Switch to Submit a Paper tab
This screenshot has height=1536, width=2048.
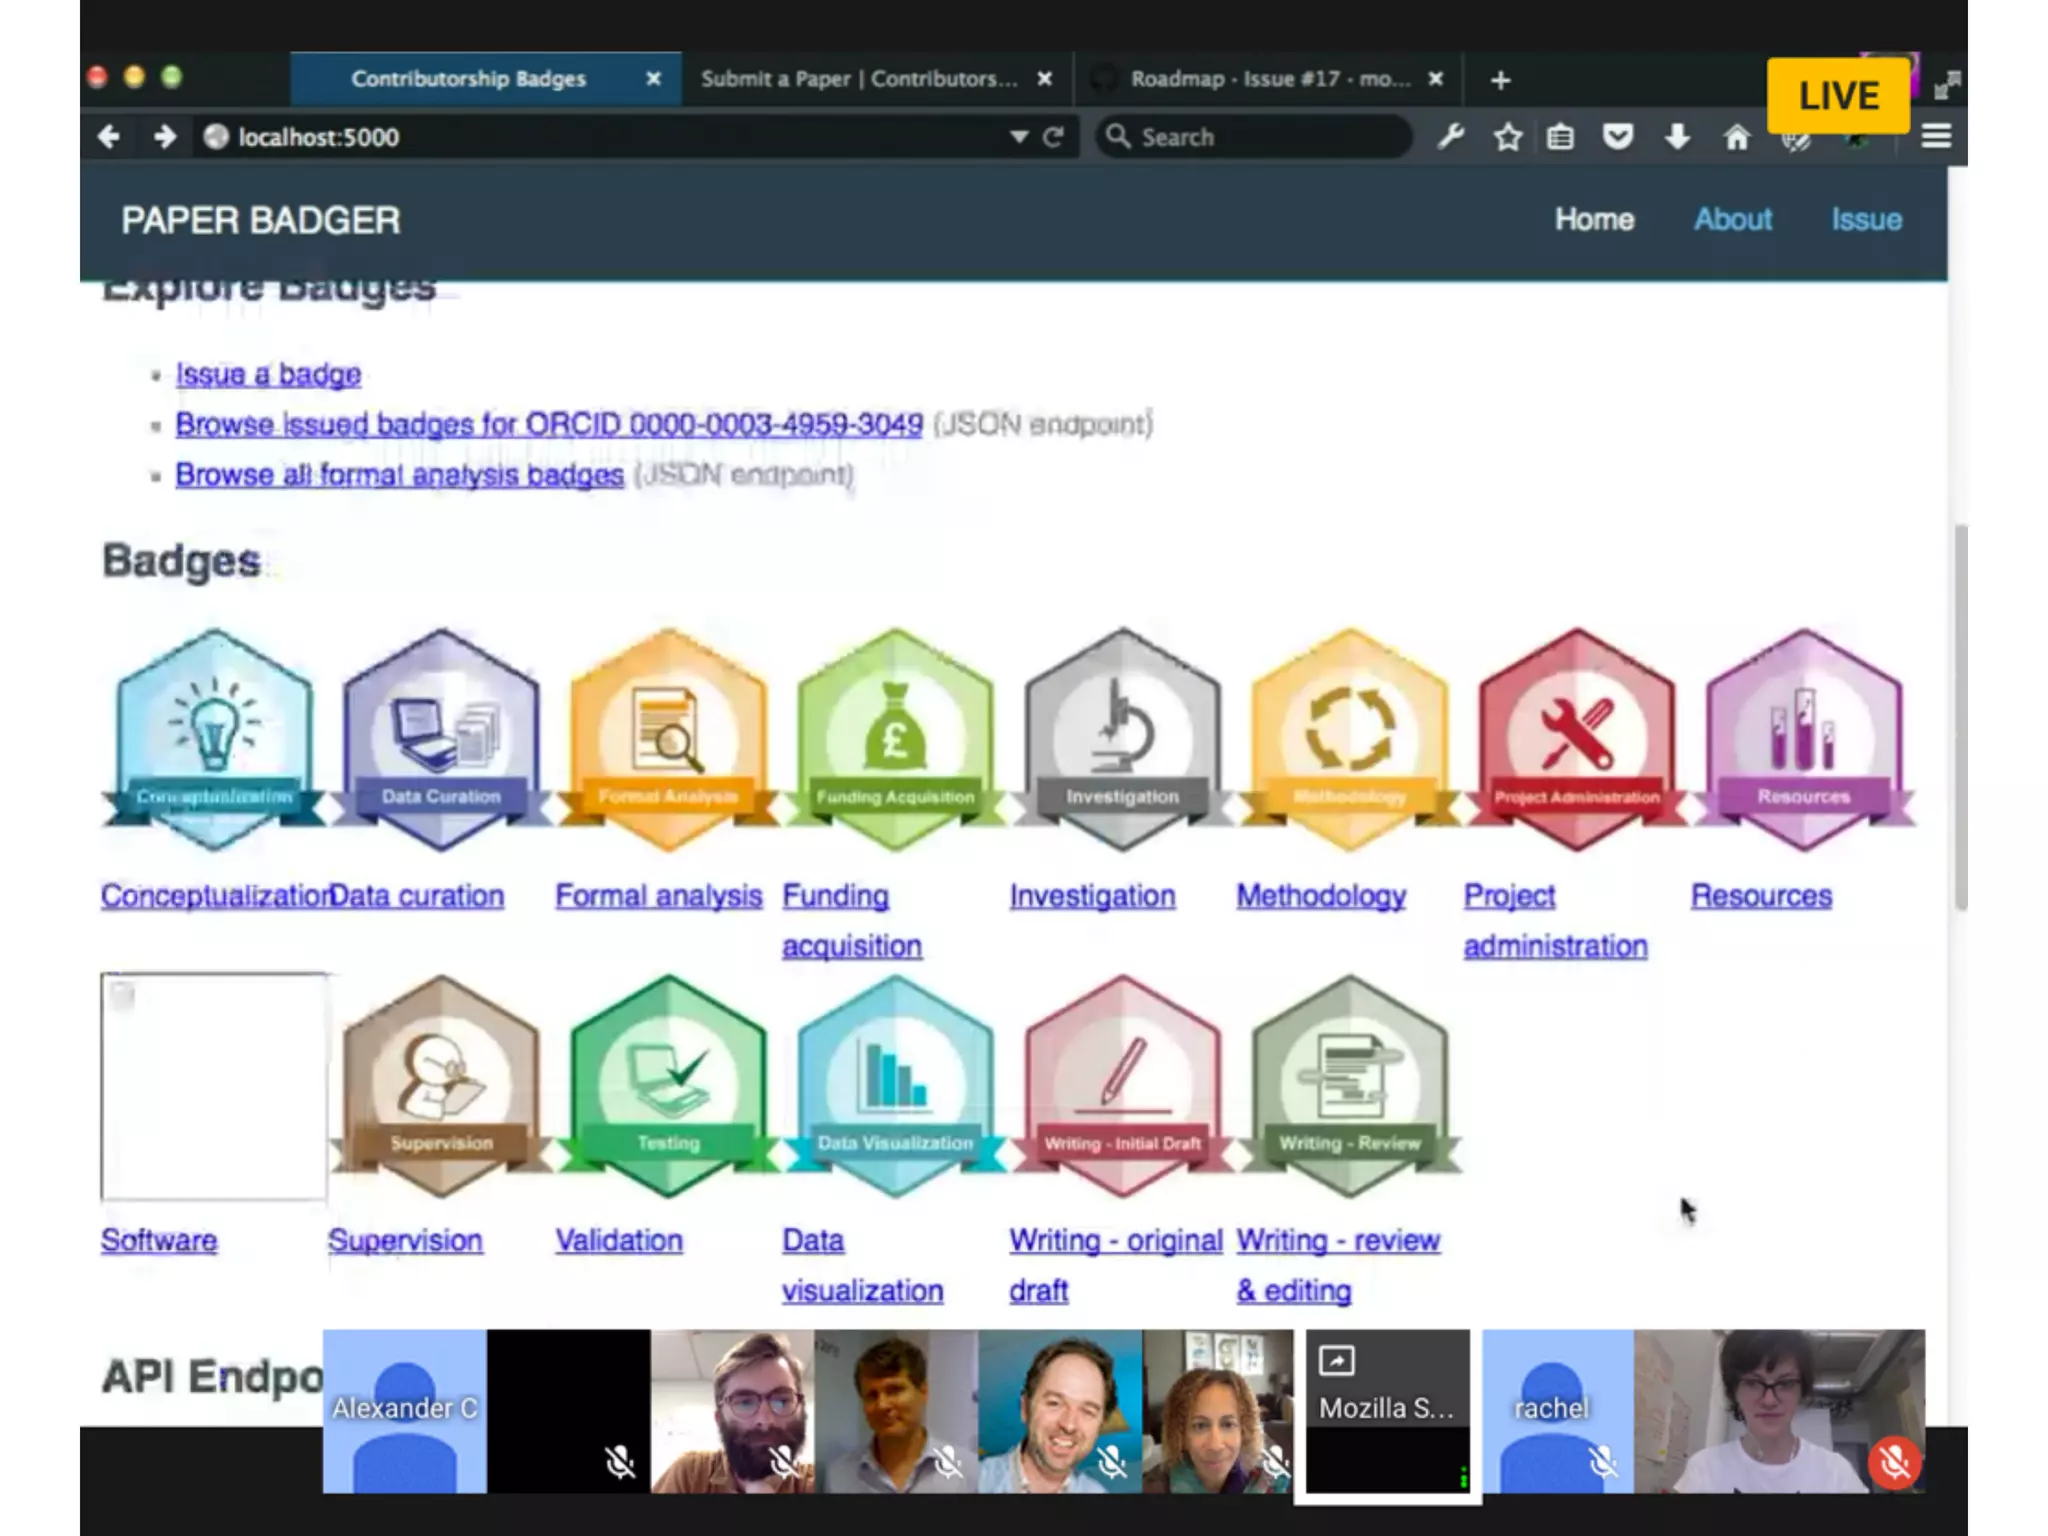click(858, 79)
